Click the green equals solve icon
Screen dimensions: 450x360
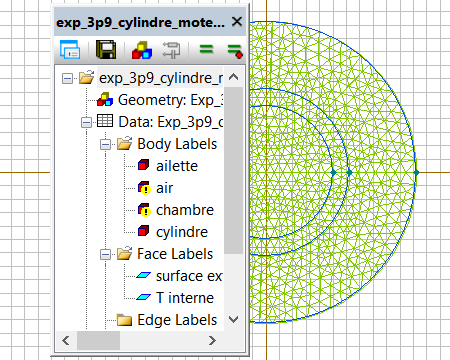206,50
